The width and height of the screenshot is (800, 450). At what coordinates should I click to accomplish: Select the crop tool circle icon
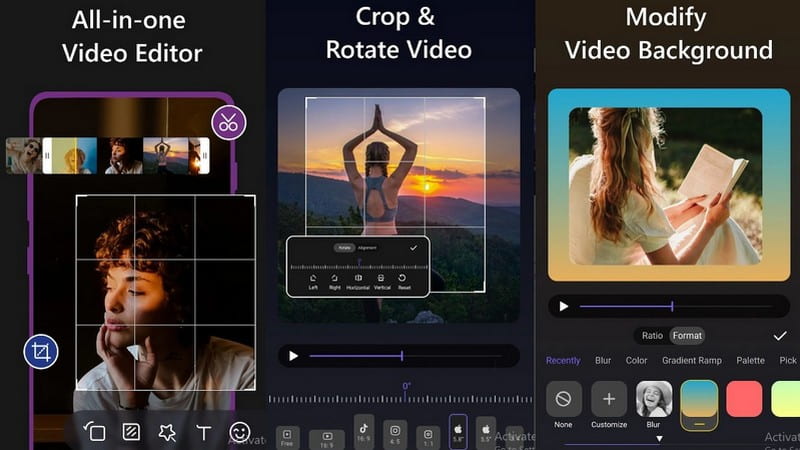42,351
